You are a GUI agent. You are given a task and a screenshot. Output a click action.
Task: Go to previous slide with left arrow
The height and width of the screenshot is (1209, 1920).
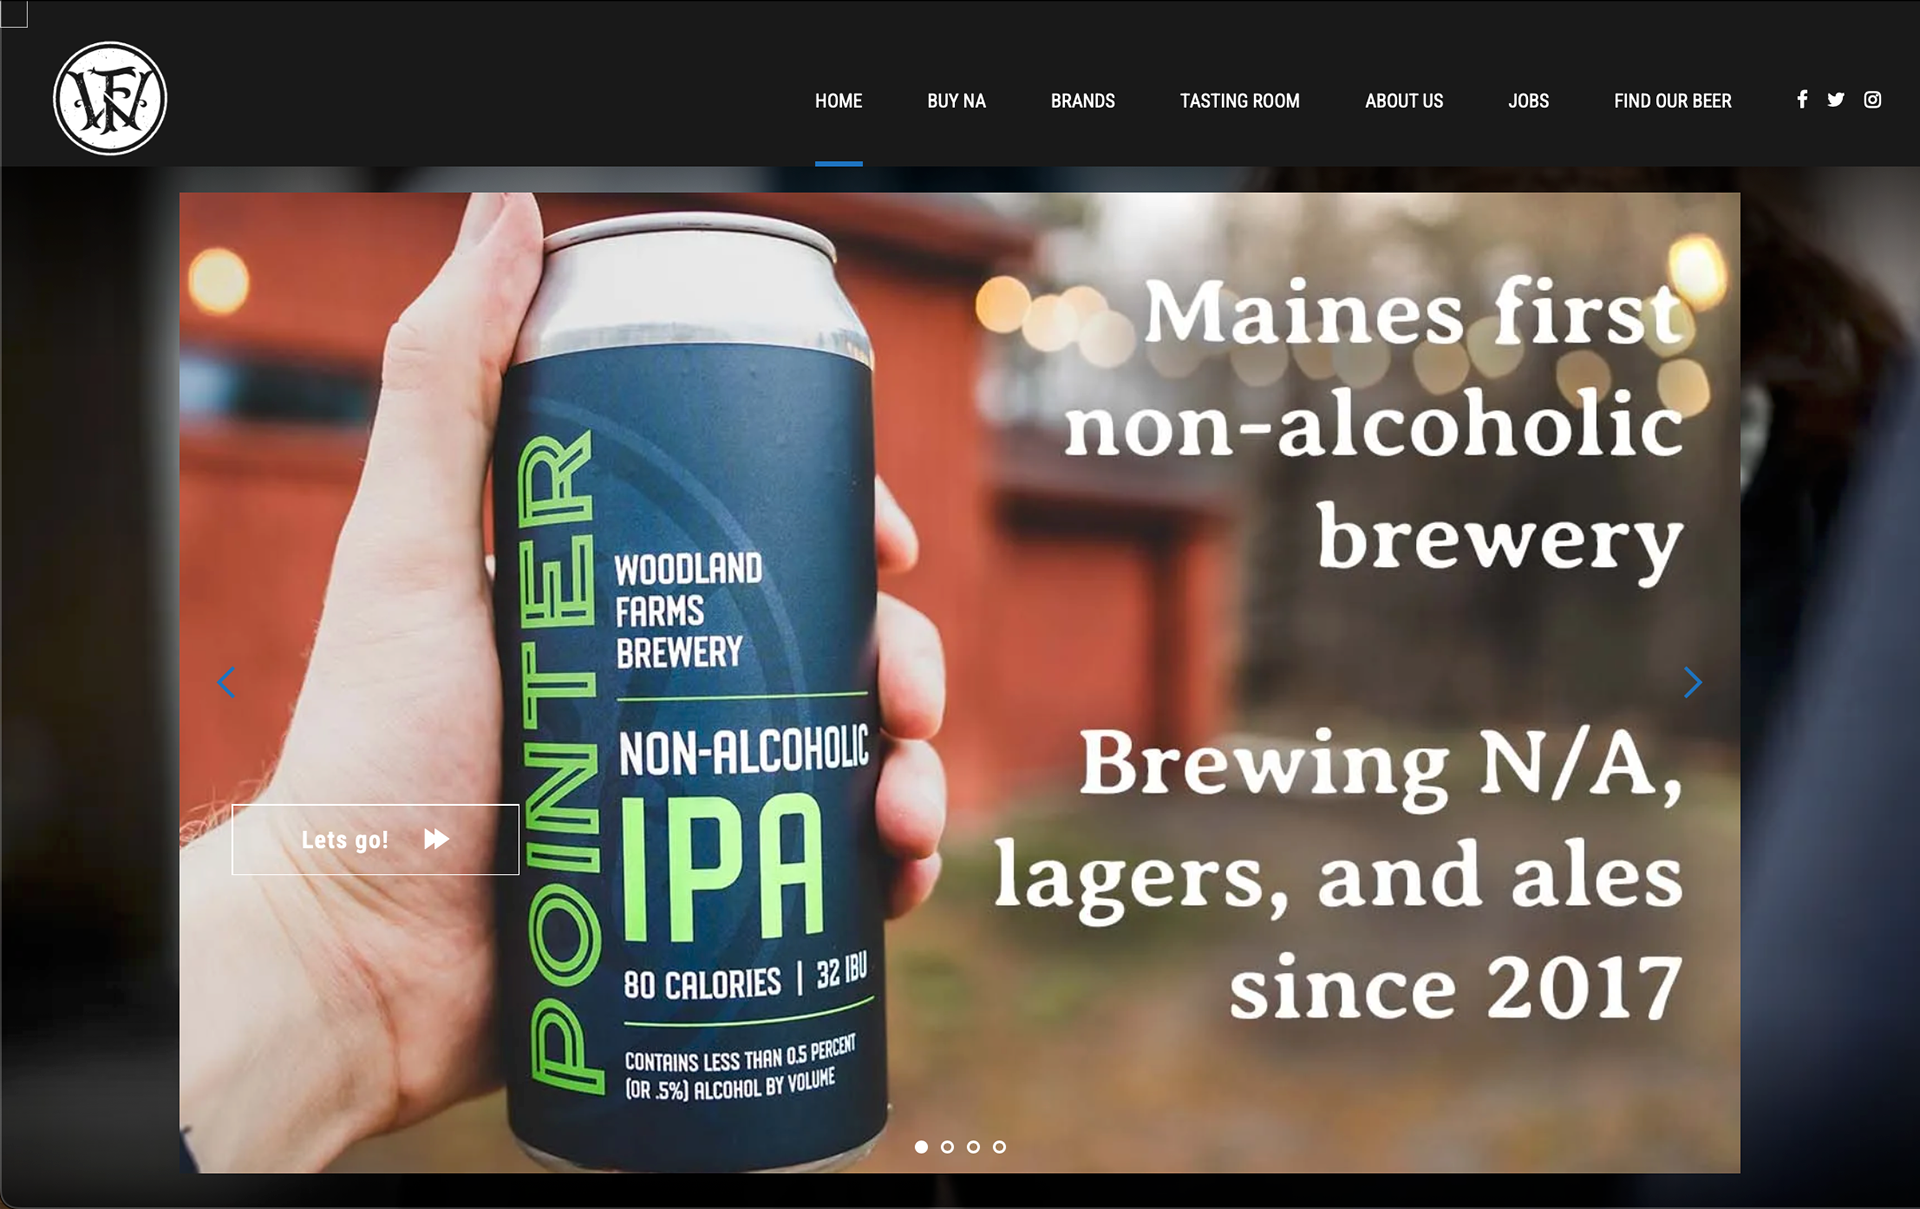pos(227,683)
